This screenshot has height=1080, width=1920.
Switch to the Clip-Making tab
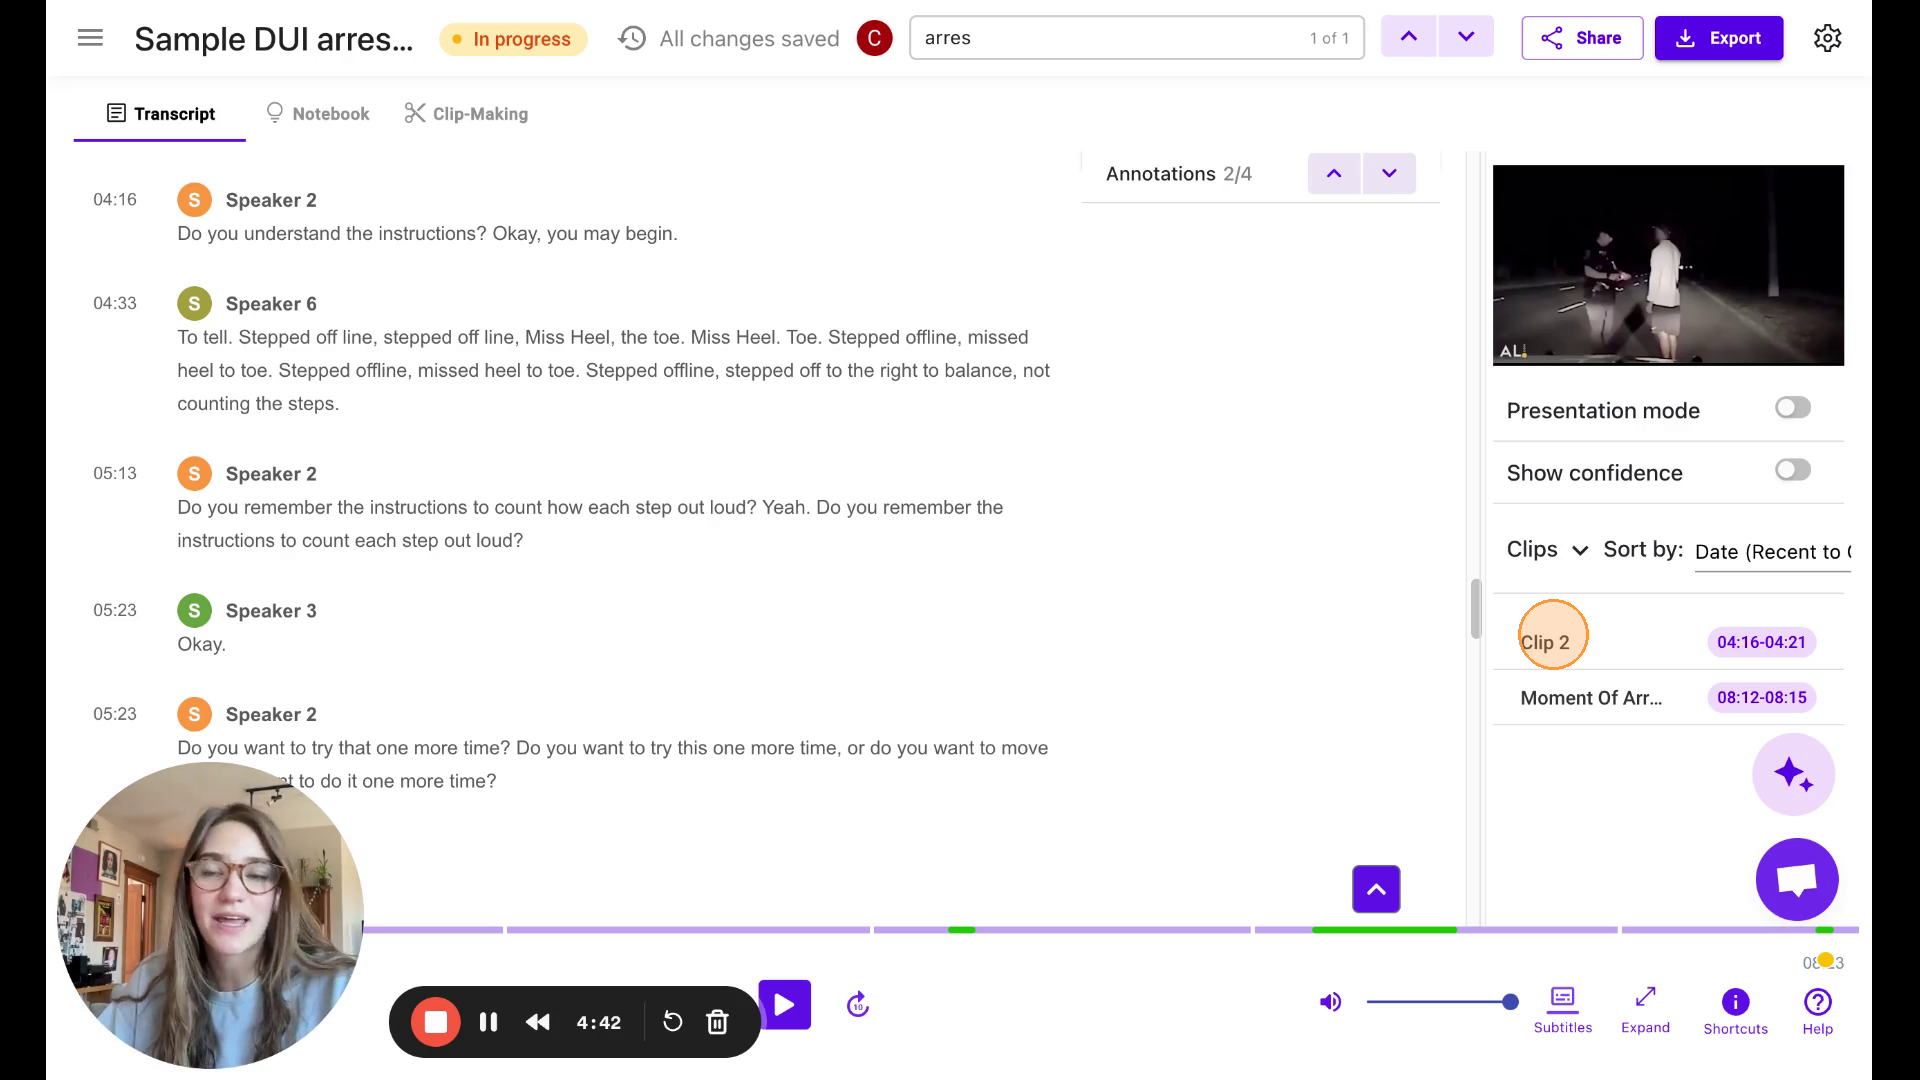pyautogui.click(x=466, y=114)
